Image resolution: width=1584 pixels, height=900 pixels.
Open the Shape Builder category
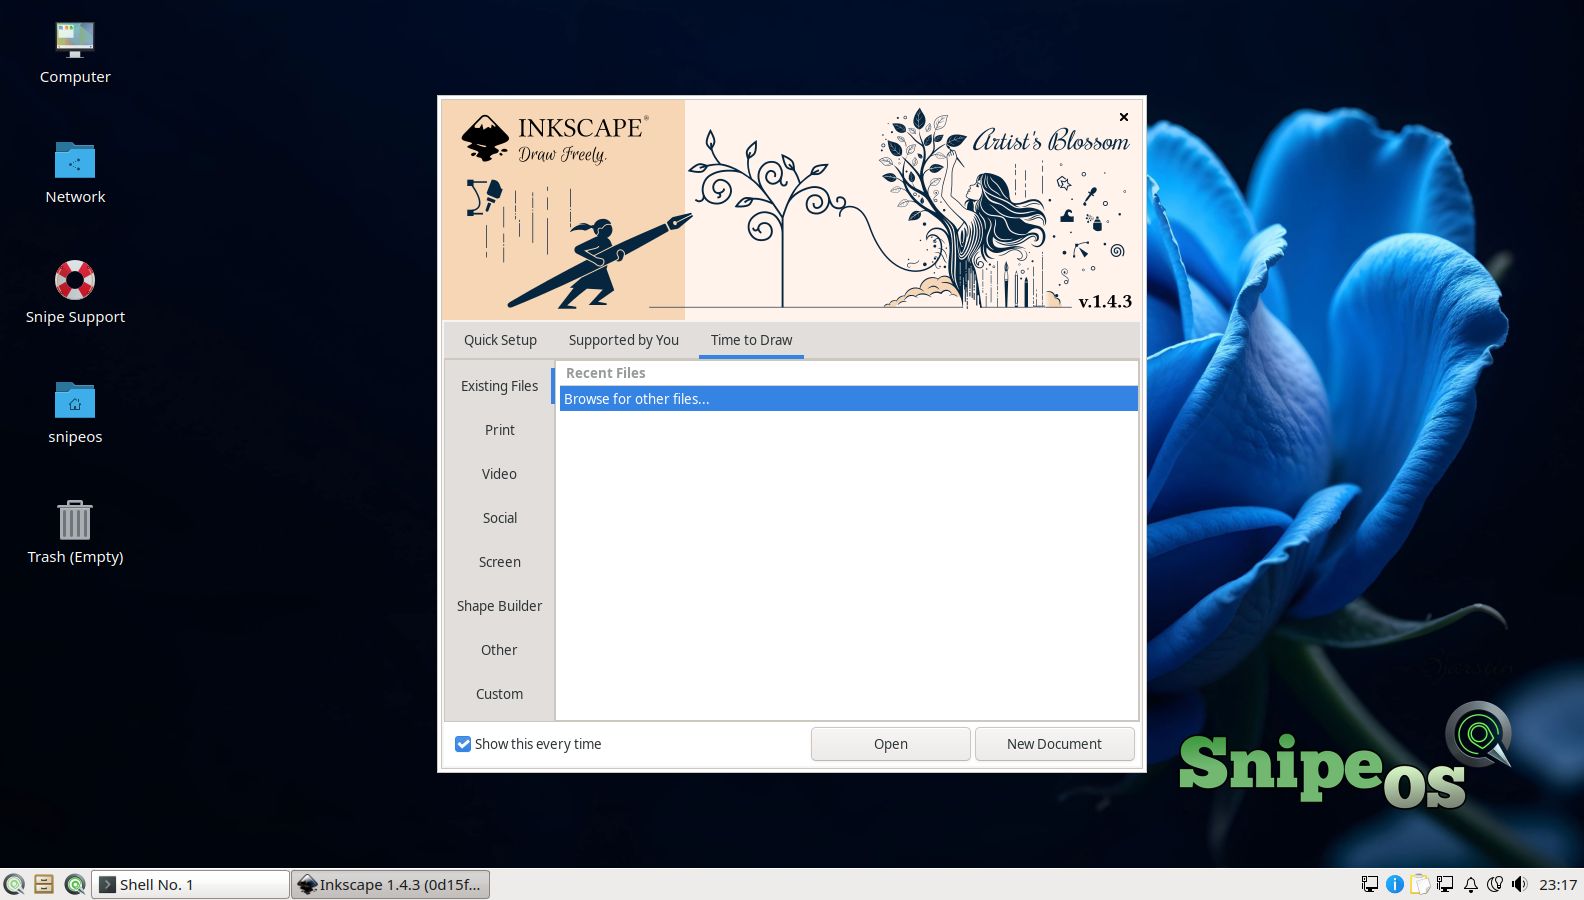click(x=499, y=606)
